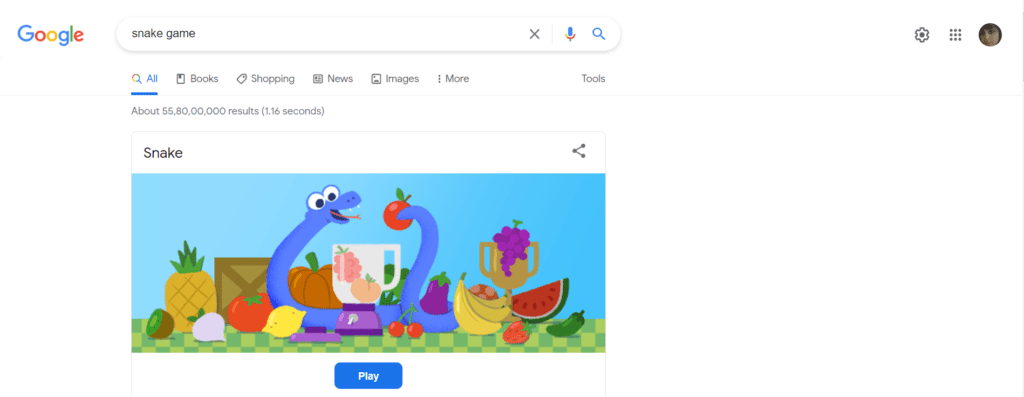Open the account profile picture
The height and width of the screenshot is (397, 1024).
point(990,35)
